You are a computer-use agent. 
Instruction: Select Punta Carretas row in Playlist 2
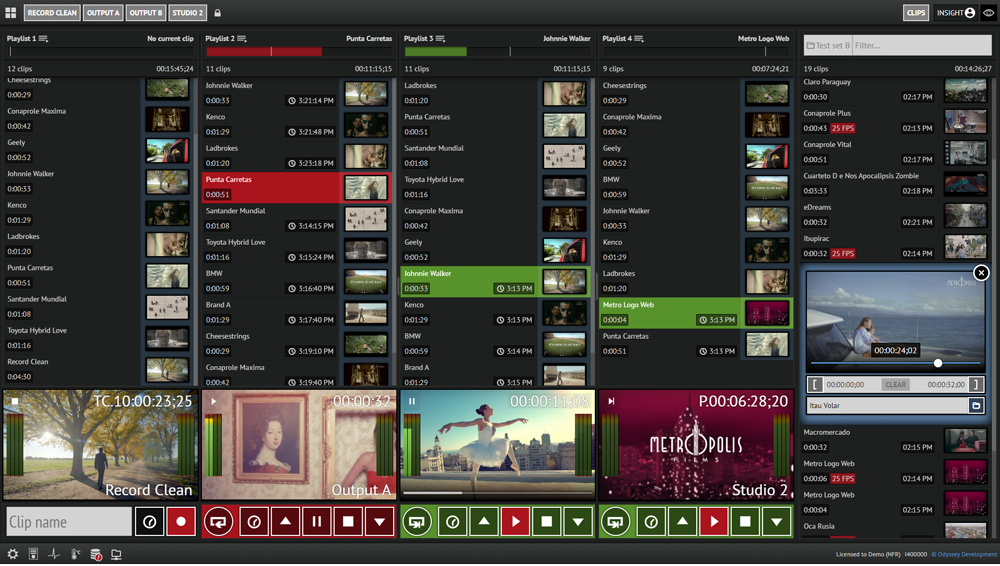297,188
